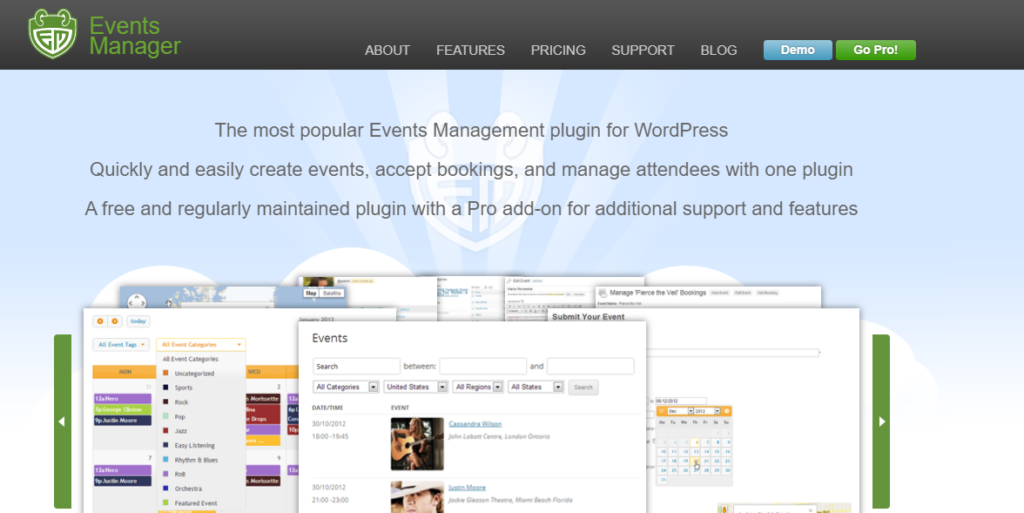Open the date picker Dec month dropdown
1024x513 pixels.
pos(680,411)
